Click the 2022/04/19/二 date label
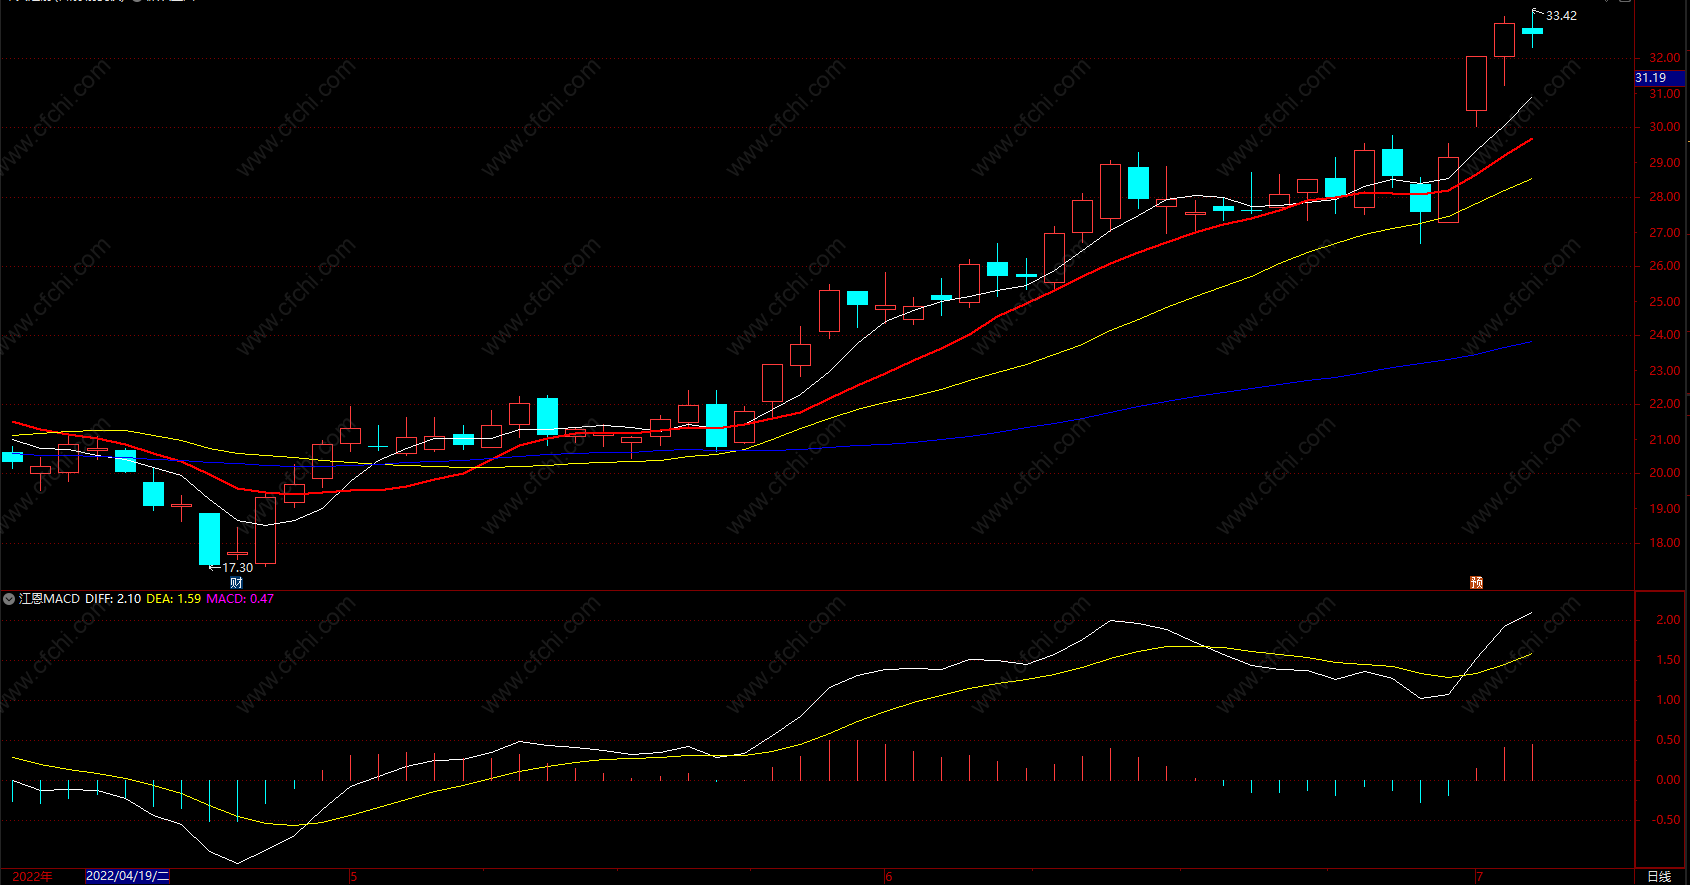 [x=127, y=876]
